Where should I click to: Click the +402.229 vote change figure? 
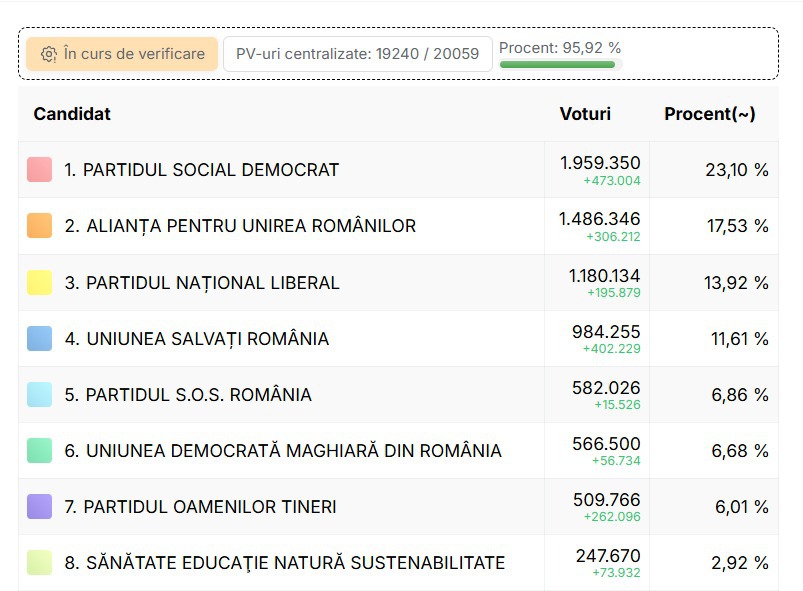tap(611, 349)
